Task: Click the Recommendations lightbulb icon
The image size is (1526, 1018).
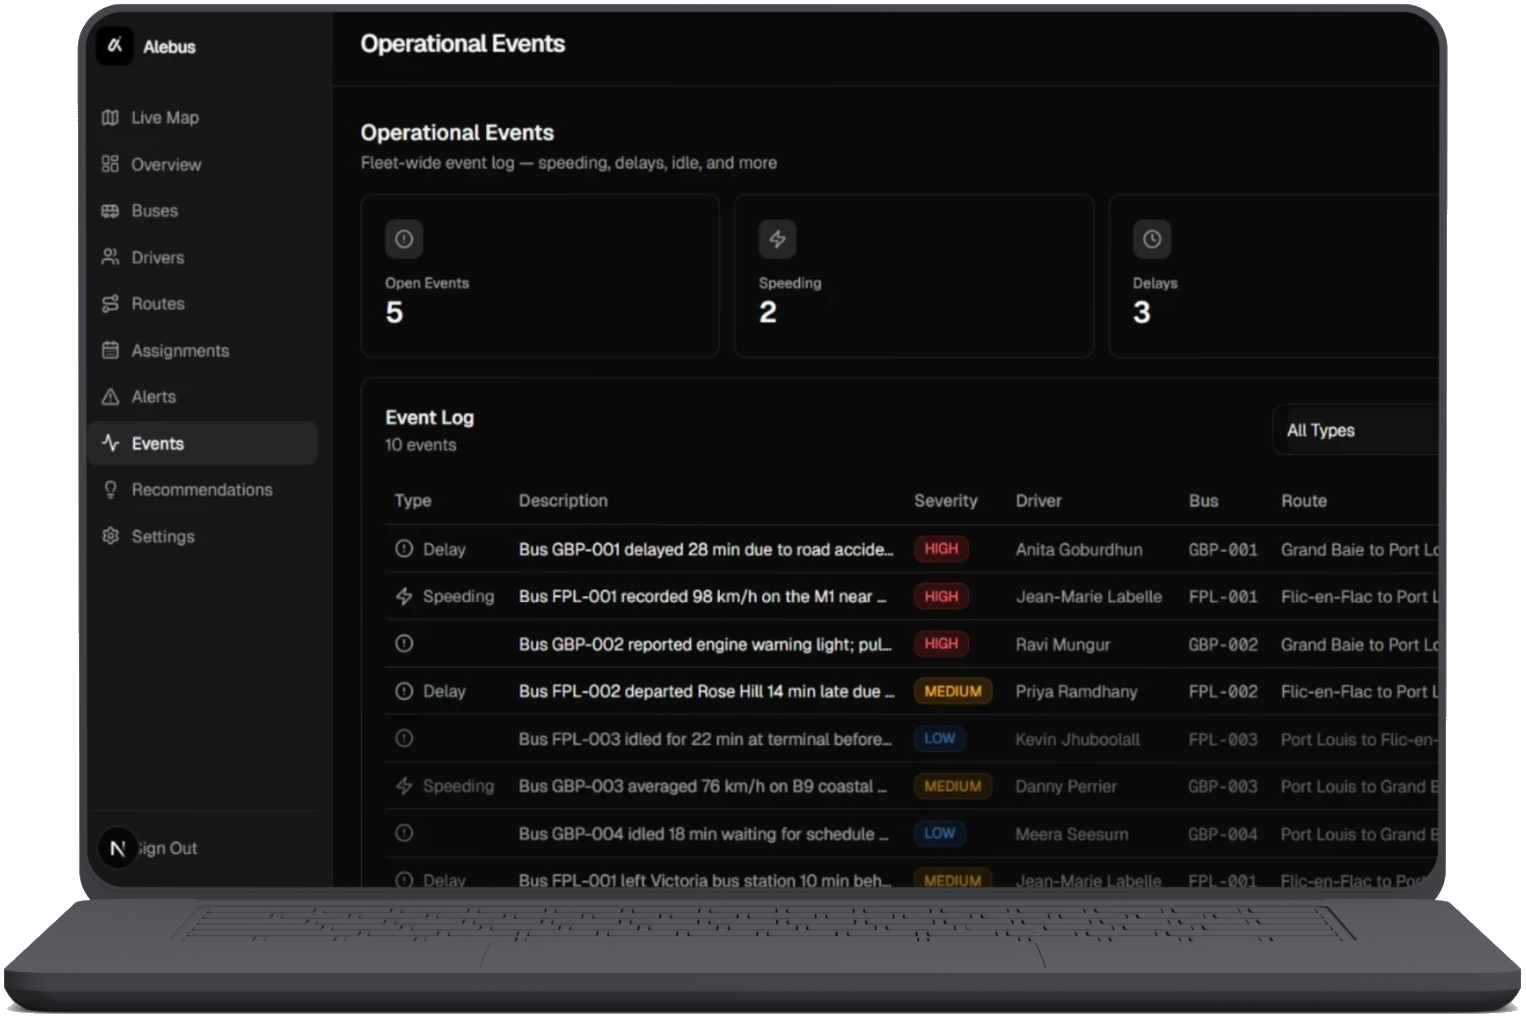Action: pyautogui.click(x=110, y=490)
